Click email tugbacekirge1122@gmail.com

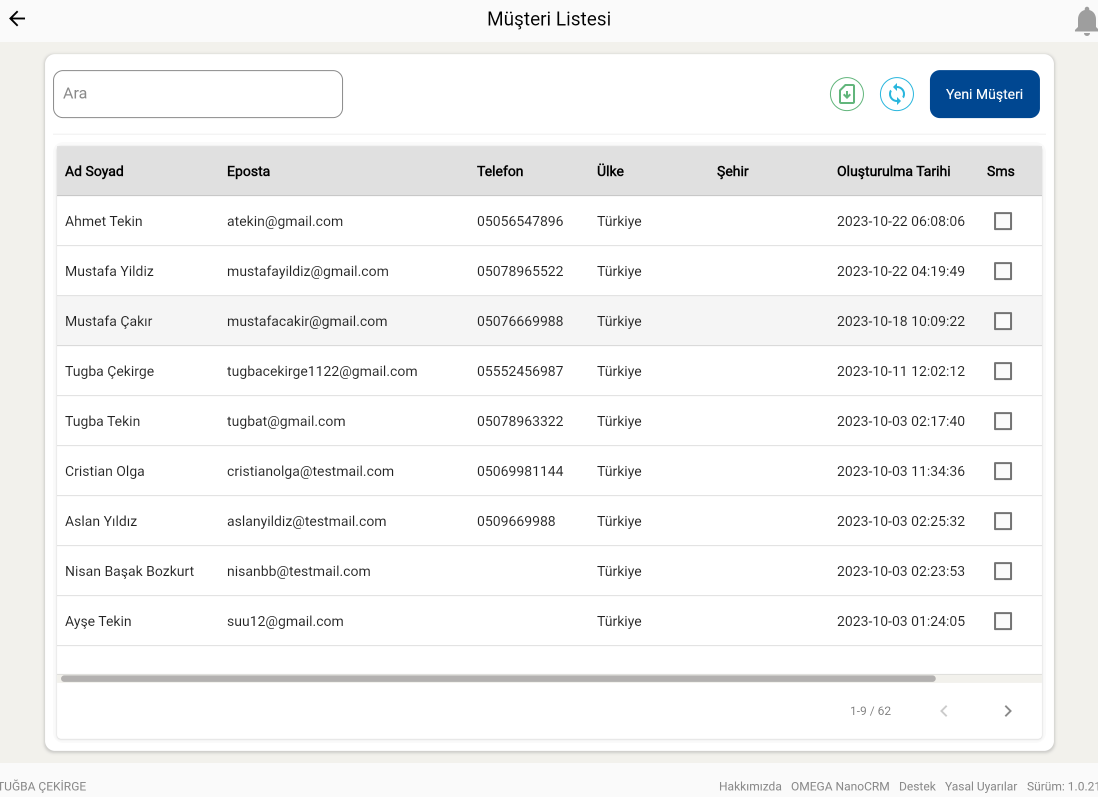[x=322, y=371]
